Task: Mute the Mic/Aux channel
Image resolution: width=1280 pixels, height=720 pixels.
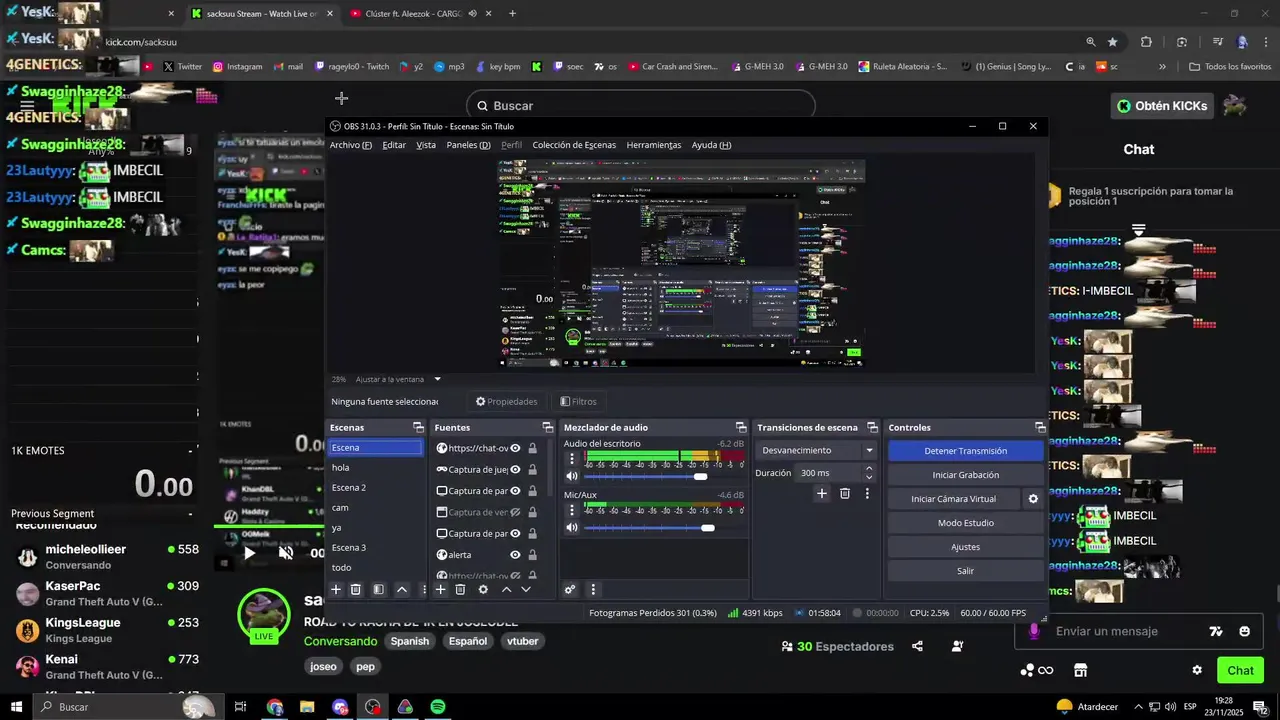Action: [x=572, y=527]
